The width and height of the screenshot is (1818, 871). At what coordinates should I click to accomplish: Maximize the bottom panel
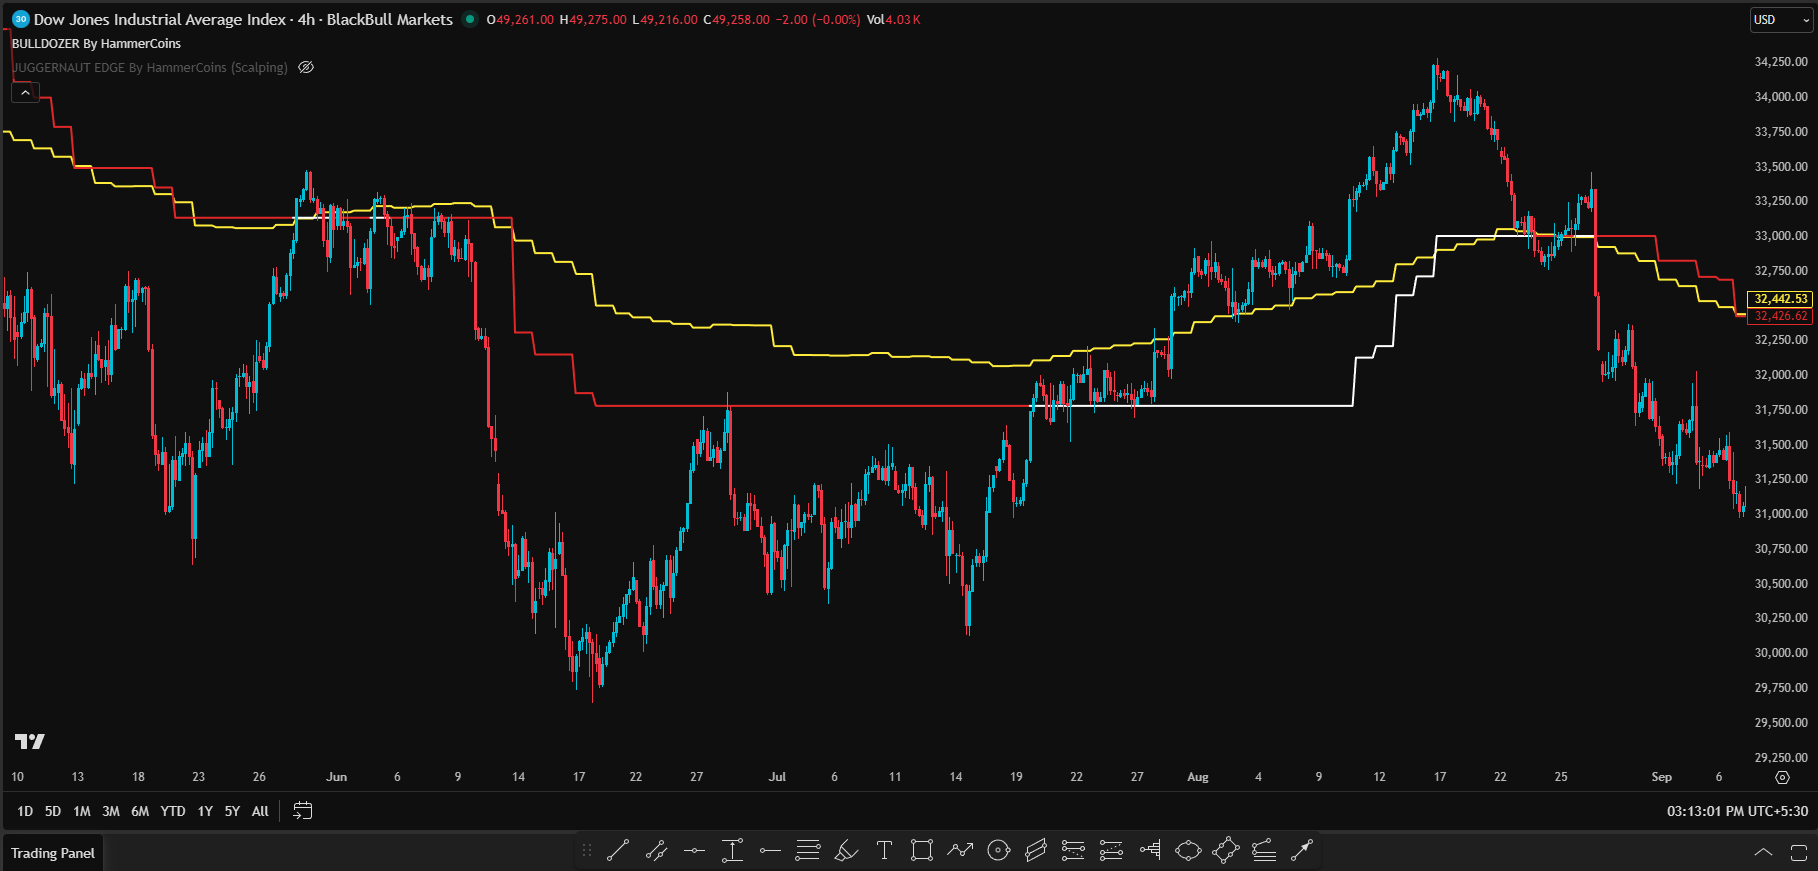coord(1798,853)
